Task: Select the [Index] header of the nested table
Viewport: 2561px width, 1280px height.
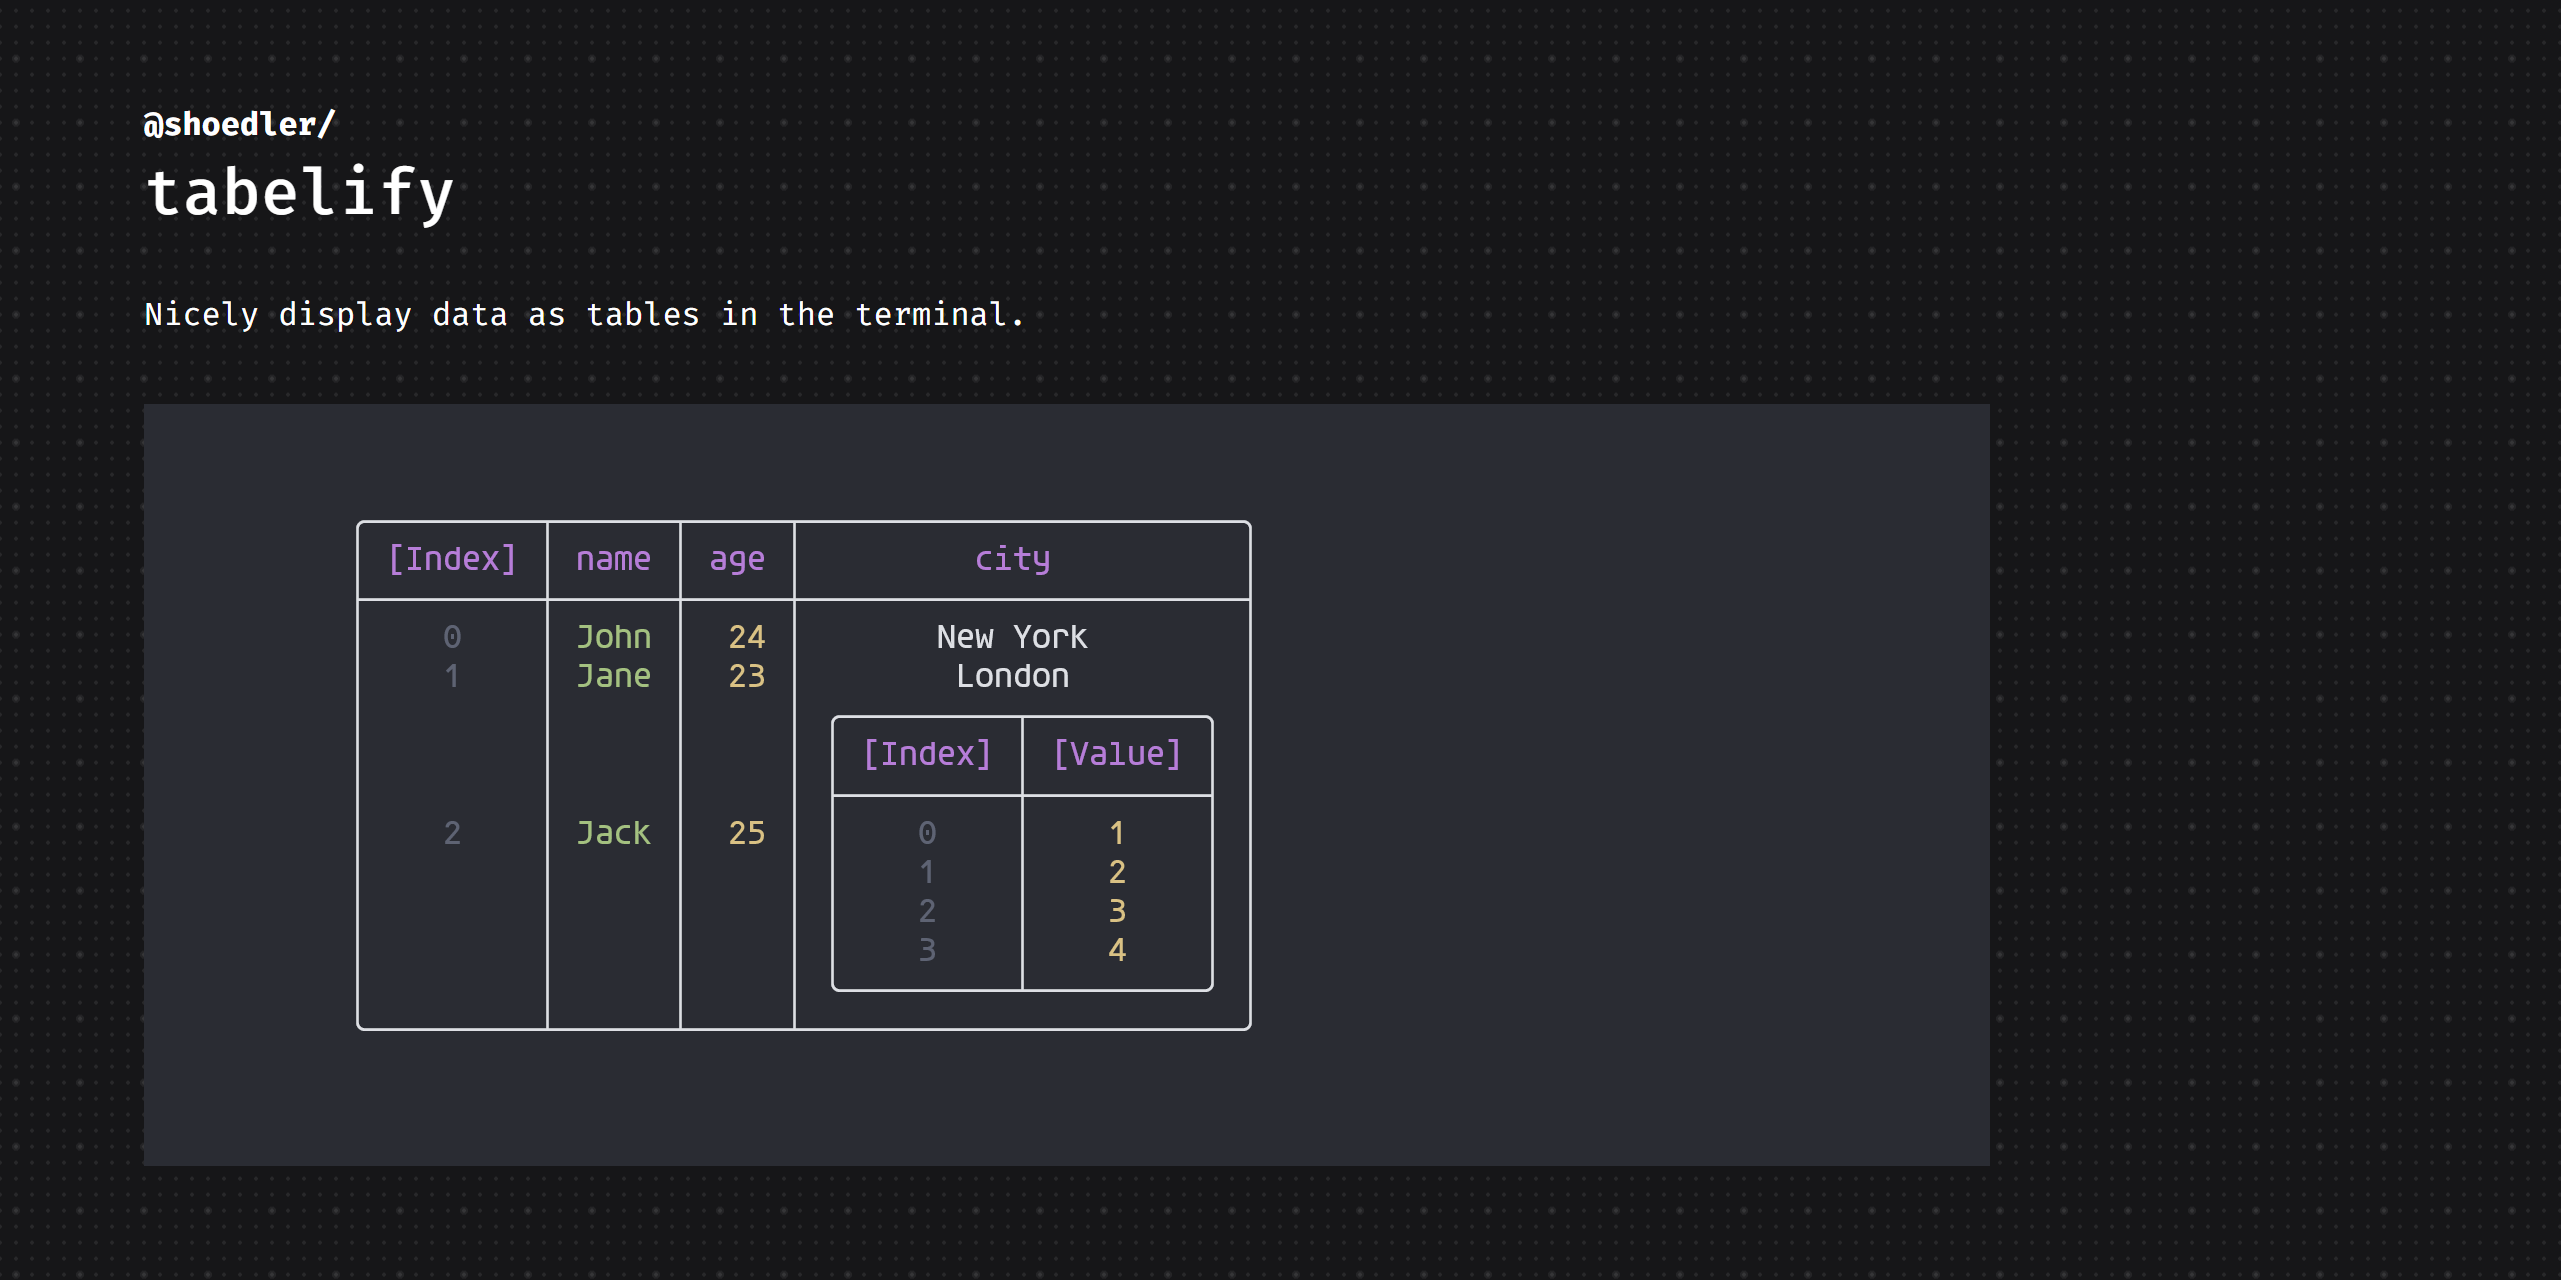Action: (927, 753)
